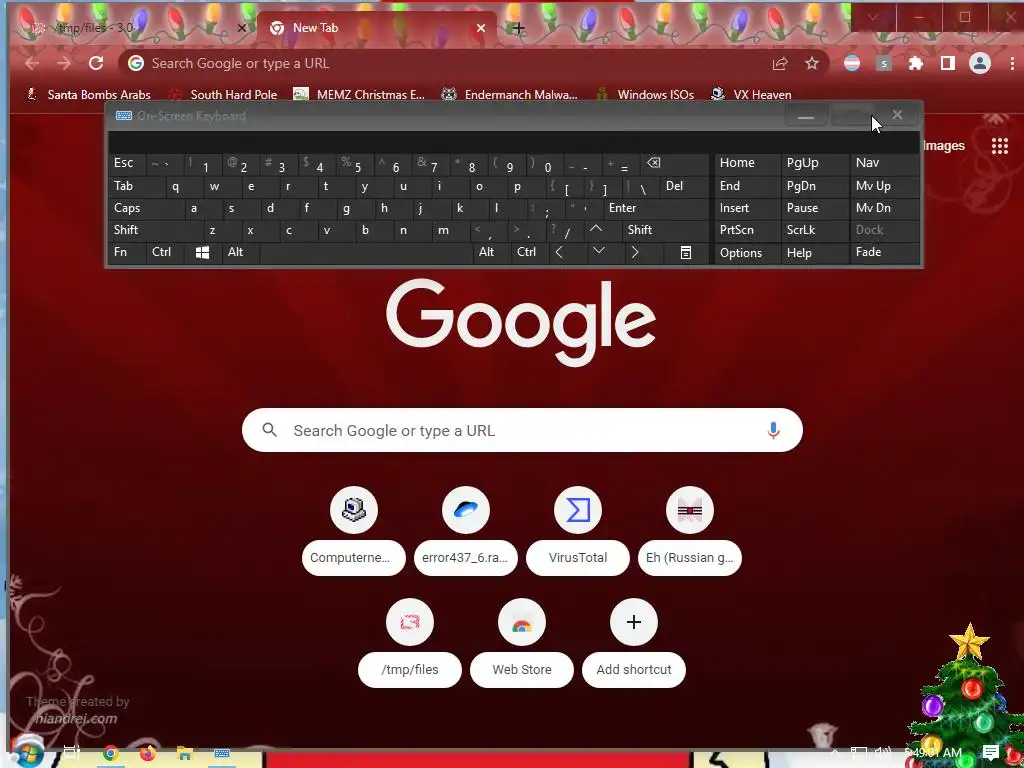Toggle the left Ctrl key on the On-Screen Keyboard

165,252
